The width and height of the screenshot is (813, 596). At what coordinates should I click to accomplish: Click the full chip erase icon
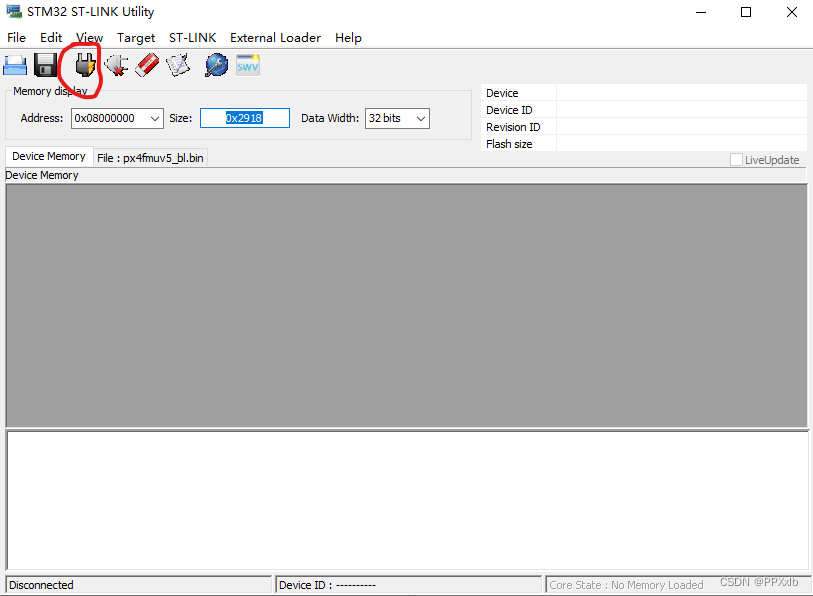(x=145, y=64)
